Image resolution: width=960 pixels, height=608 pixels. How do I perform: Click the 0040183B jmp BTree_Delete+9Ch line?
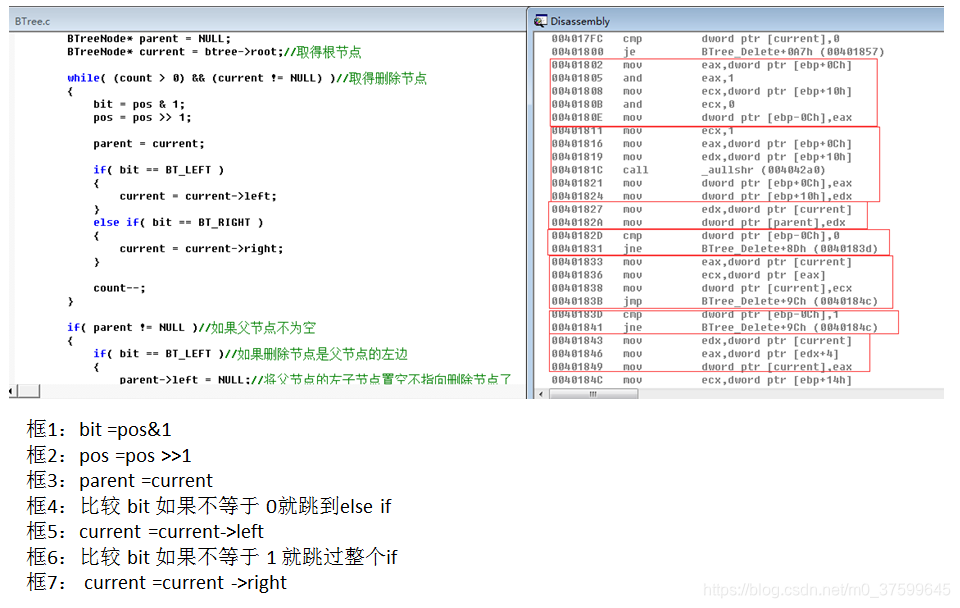[714, 301]
